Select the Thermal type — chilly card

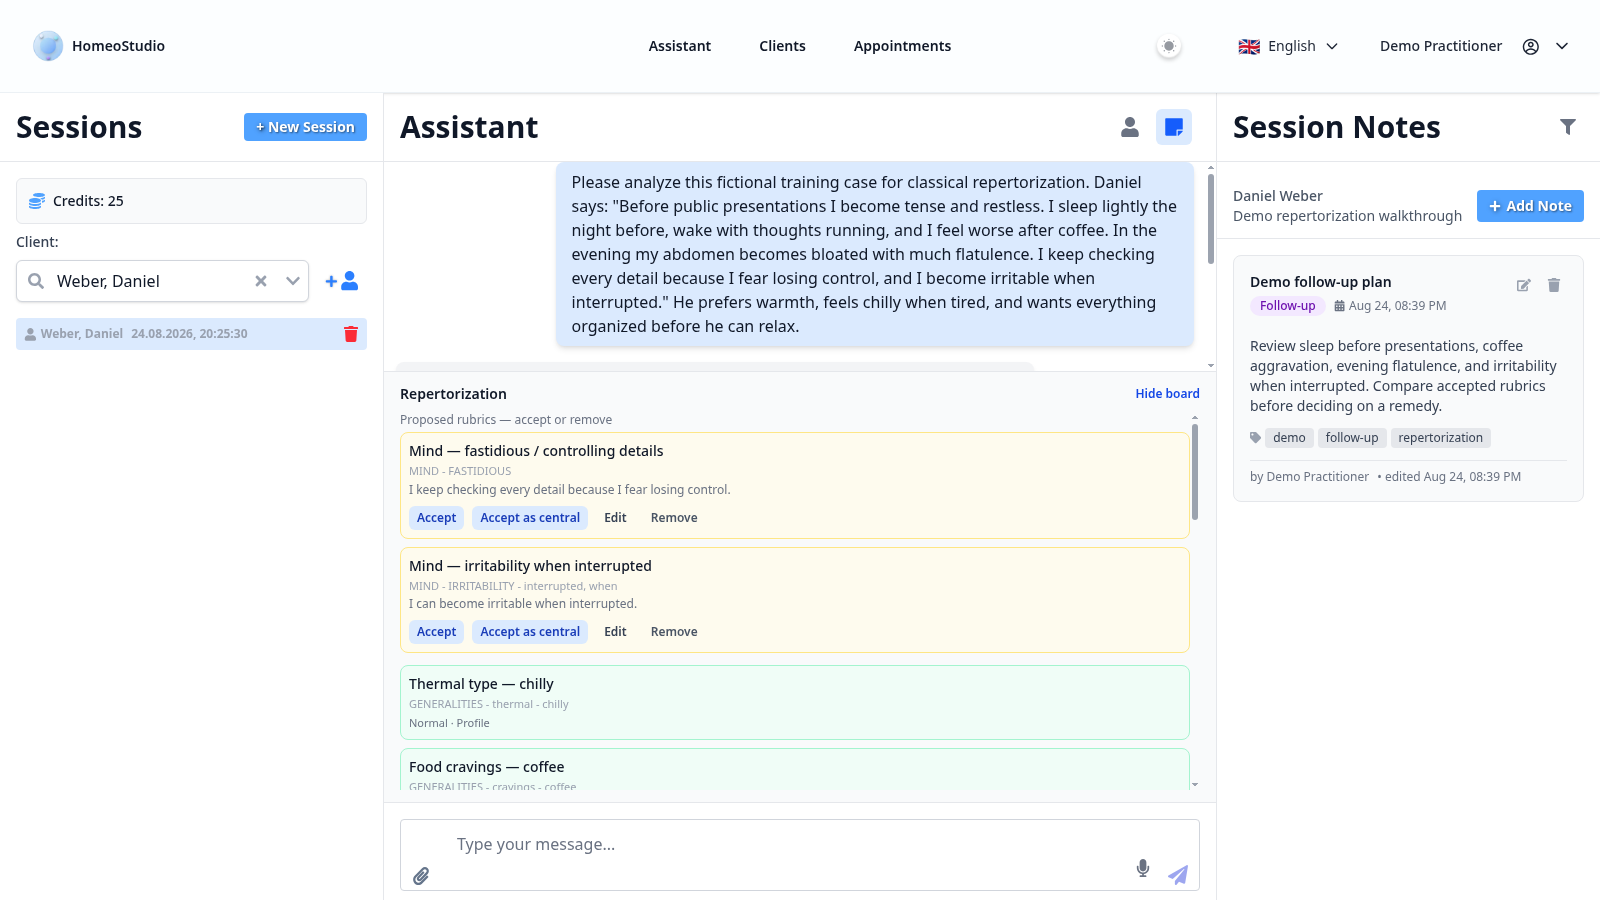(795, 703)
